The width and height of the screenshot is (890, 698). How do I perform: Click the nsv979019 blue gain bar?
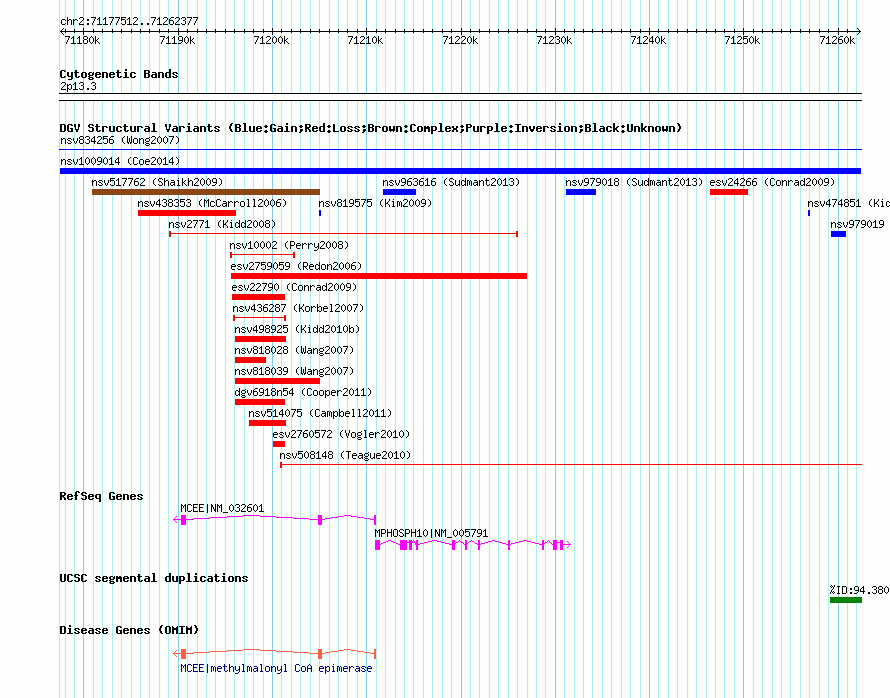(838, 234)
